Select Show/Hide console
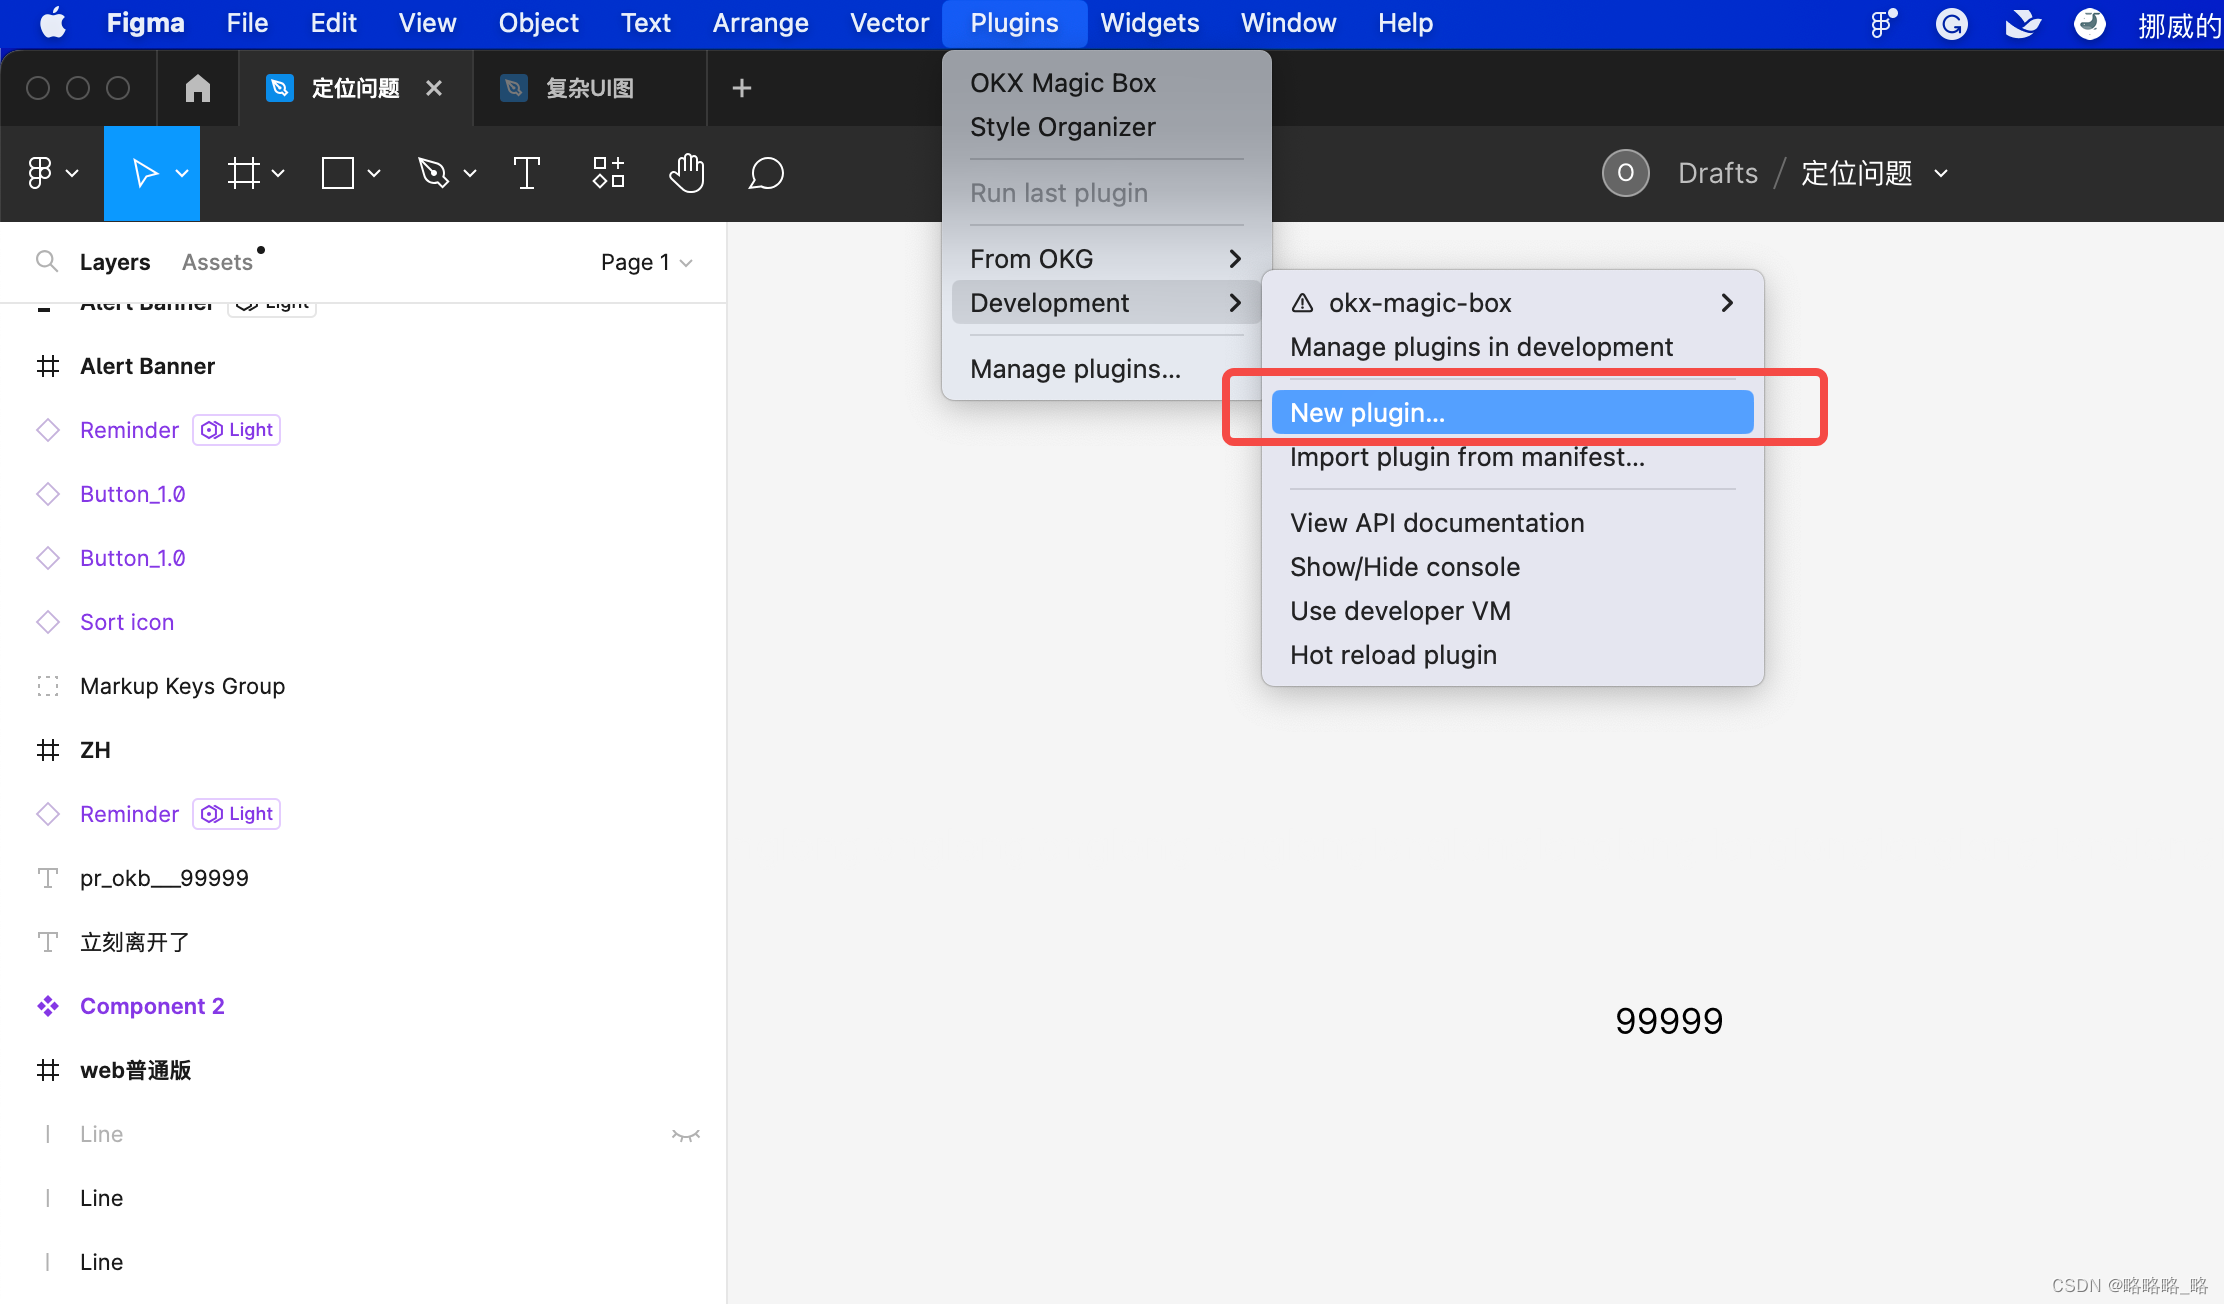2224x1304 pixels. [1512, 567]
